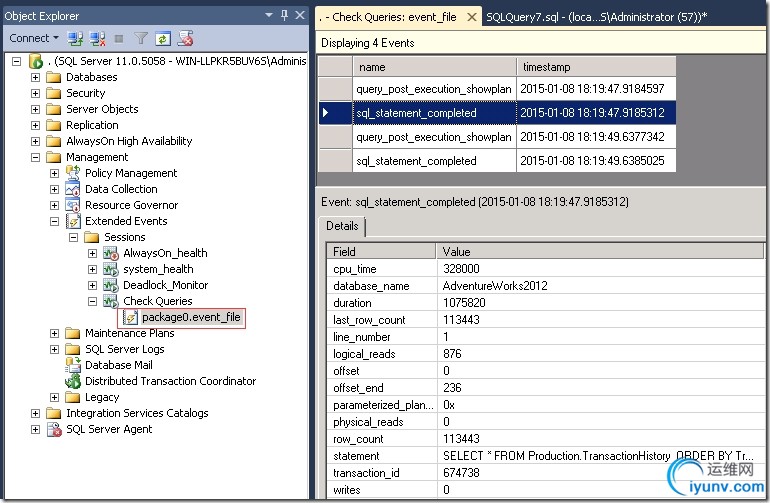Click the Extended Events icon
Viewport: 770px width, 503px height.
point(73,222)
